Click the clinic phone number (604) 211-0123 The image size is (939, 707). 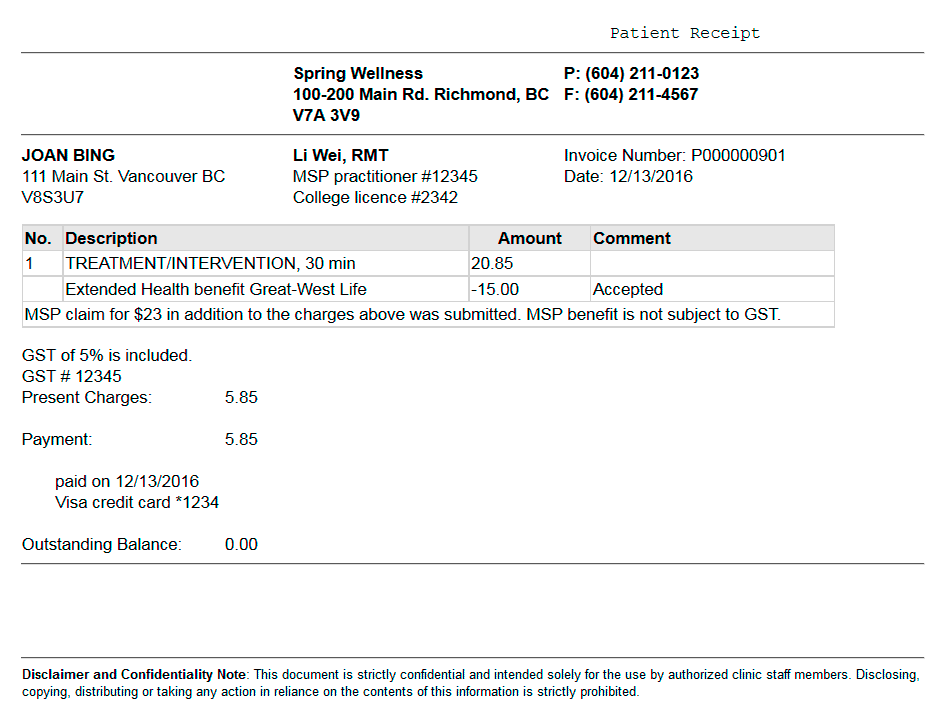pos(641,74)
